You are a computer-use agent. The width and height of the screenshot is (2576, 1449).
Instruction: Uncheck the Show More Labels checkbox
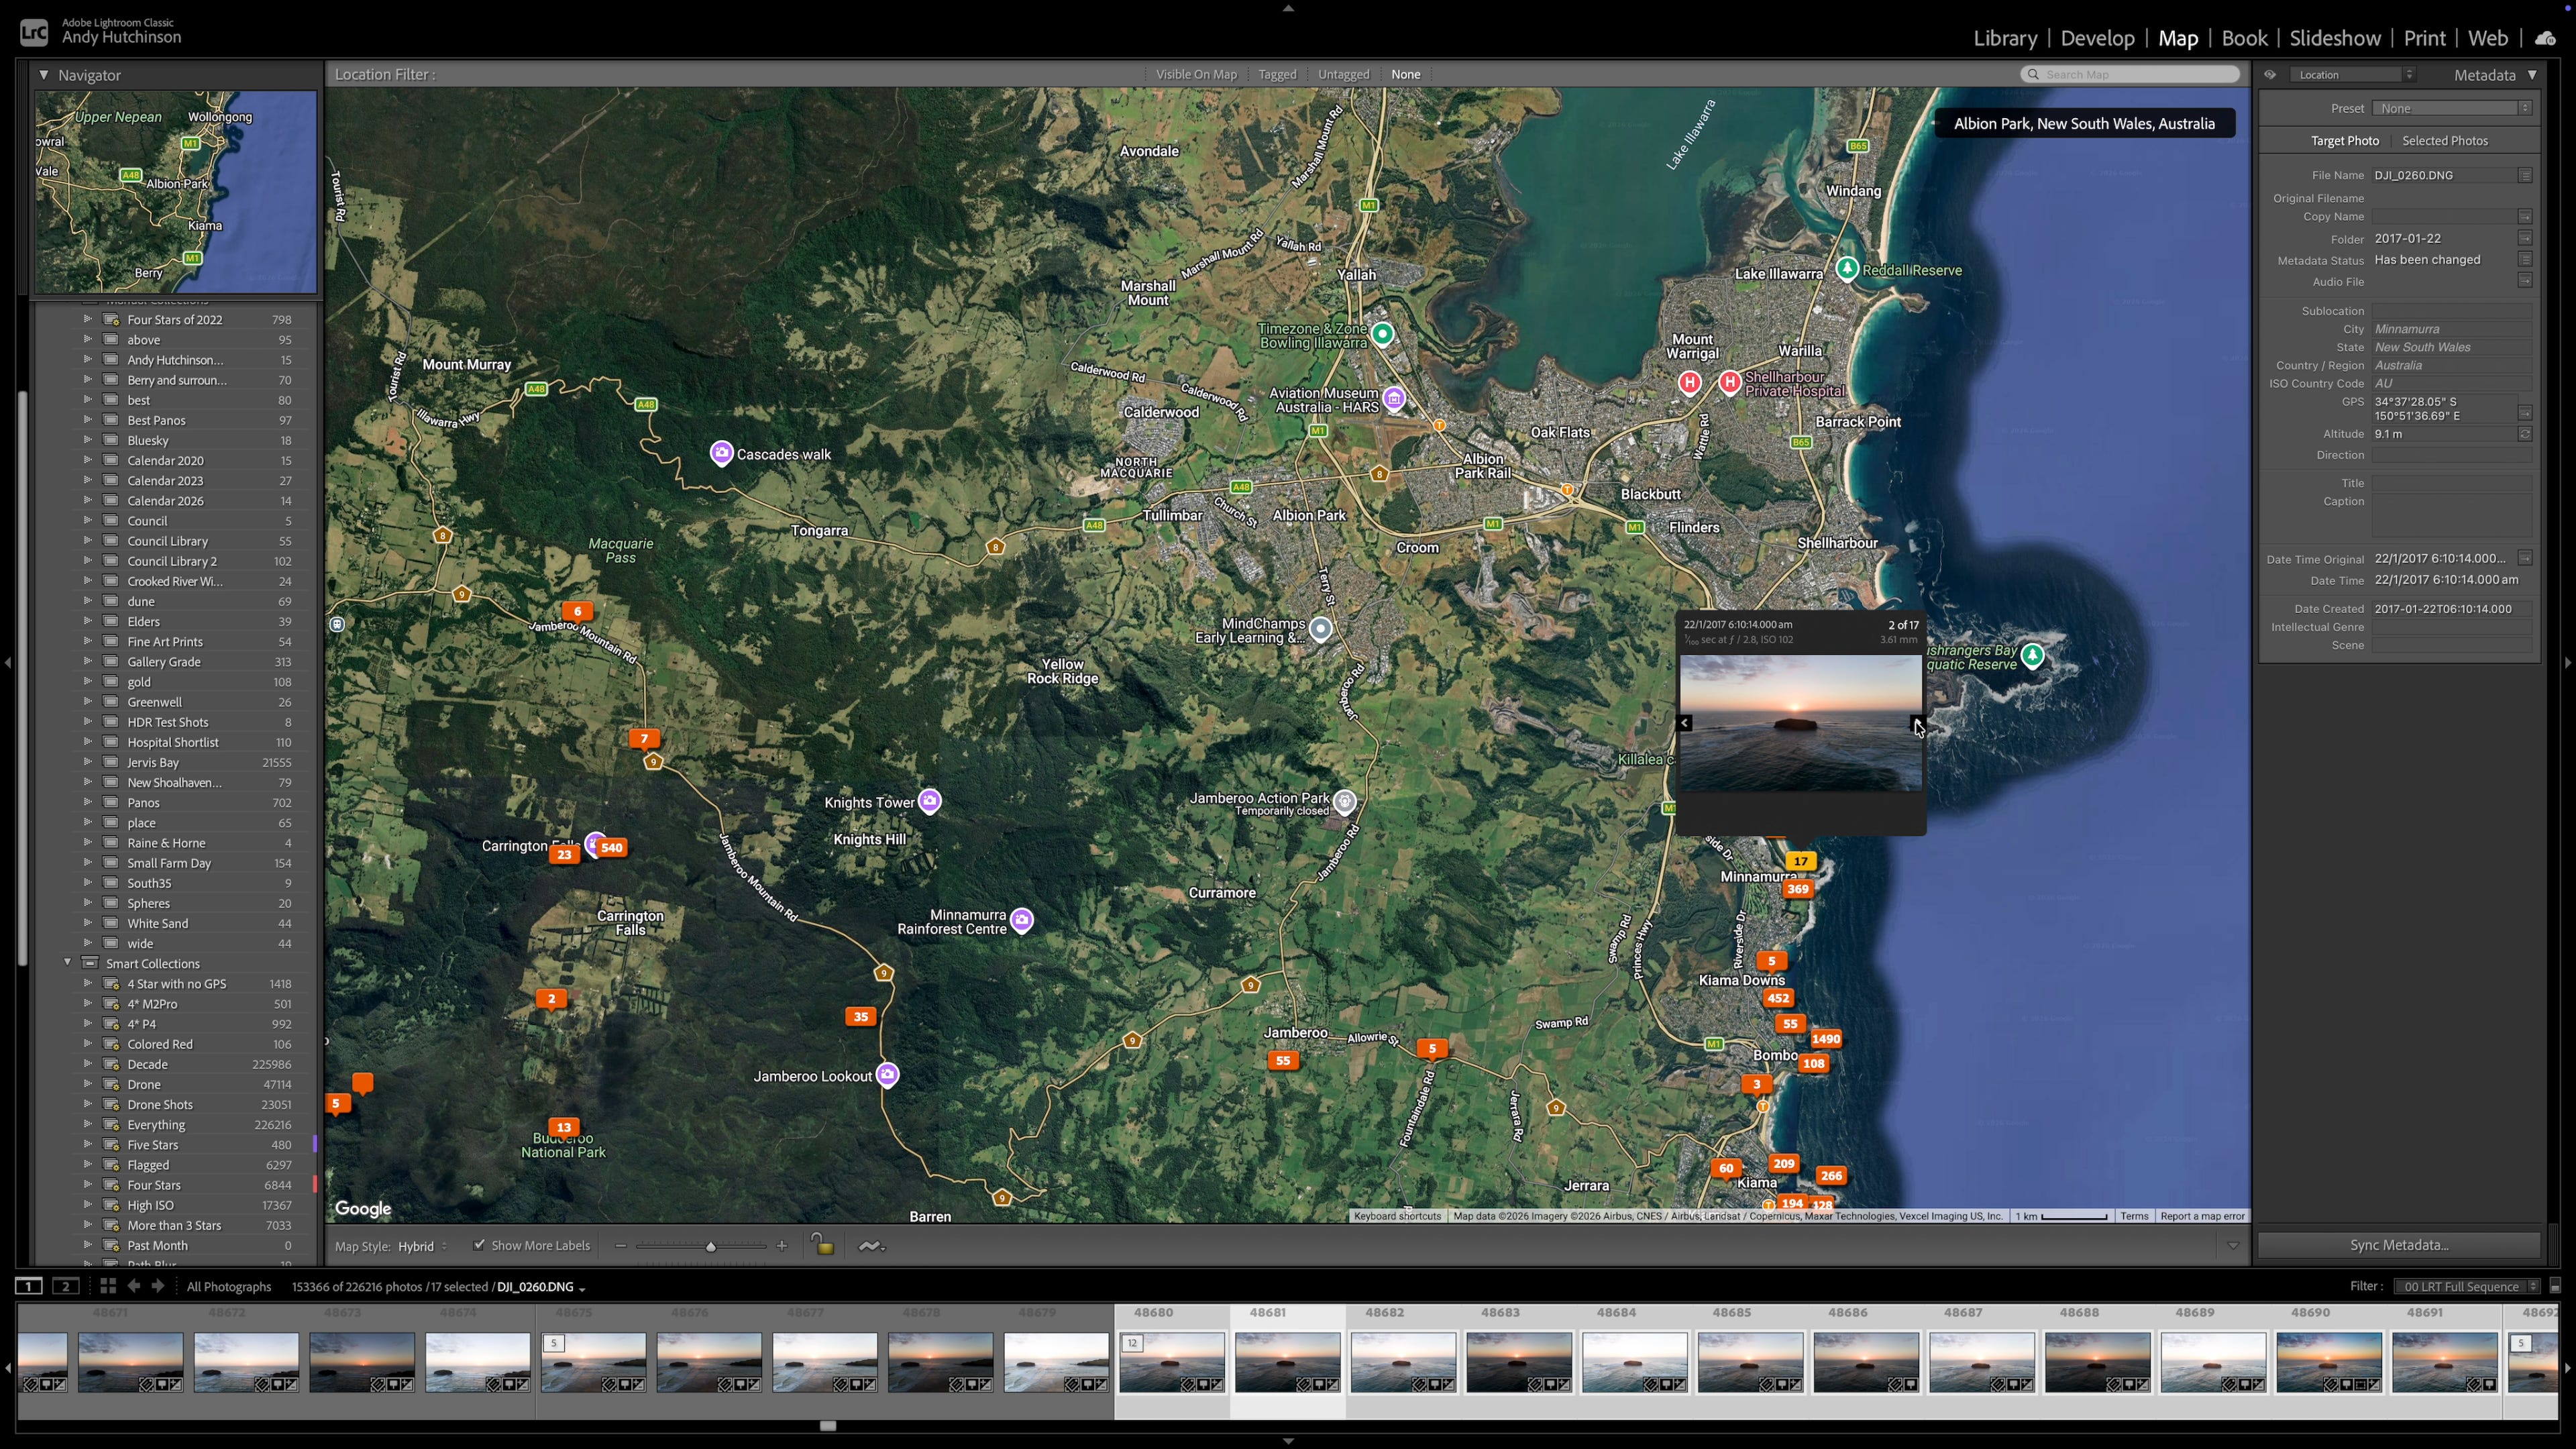(x=479, y=1245)
